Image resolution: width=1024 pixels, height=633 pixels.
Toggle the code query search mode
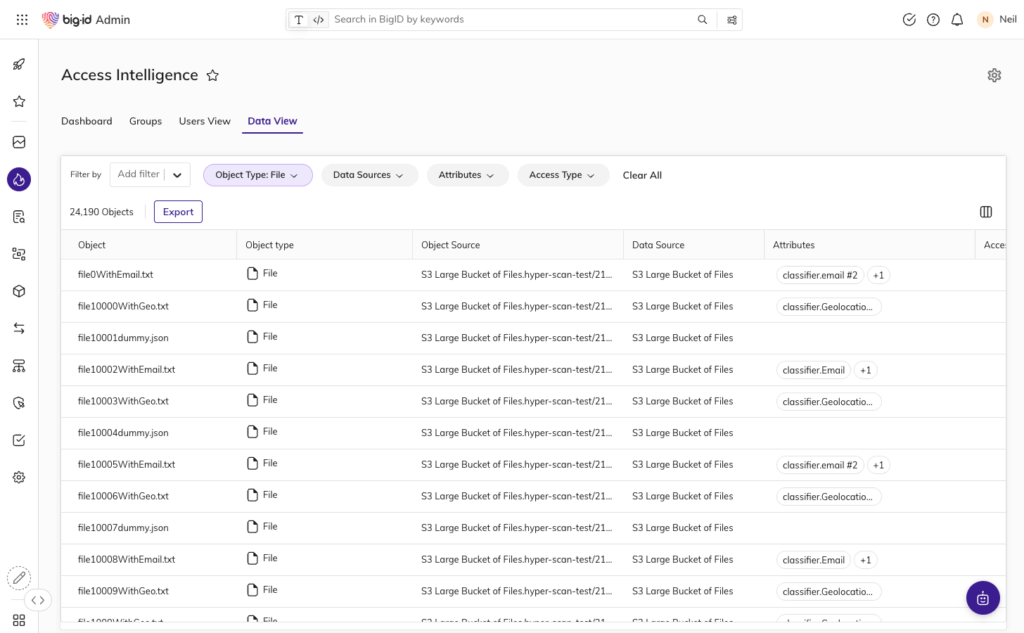pos(318,20)
